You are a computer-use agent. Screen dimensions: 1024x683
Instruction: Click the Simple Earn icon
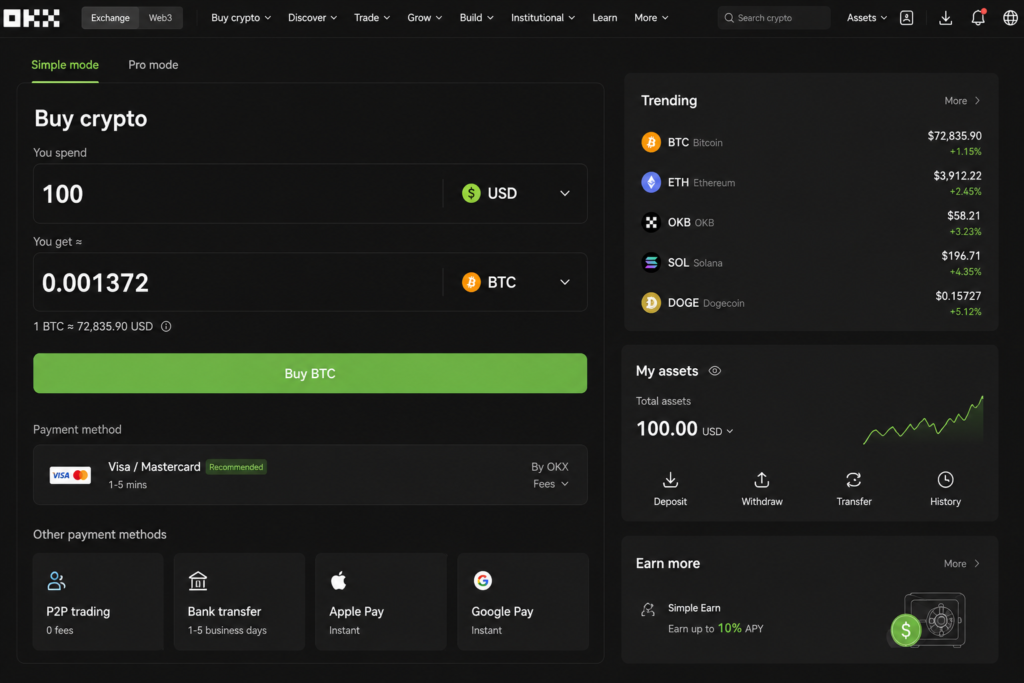click(x=648, y=610)
